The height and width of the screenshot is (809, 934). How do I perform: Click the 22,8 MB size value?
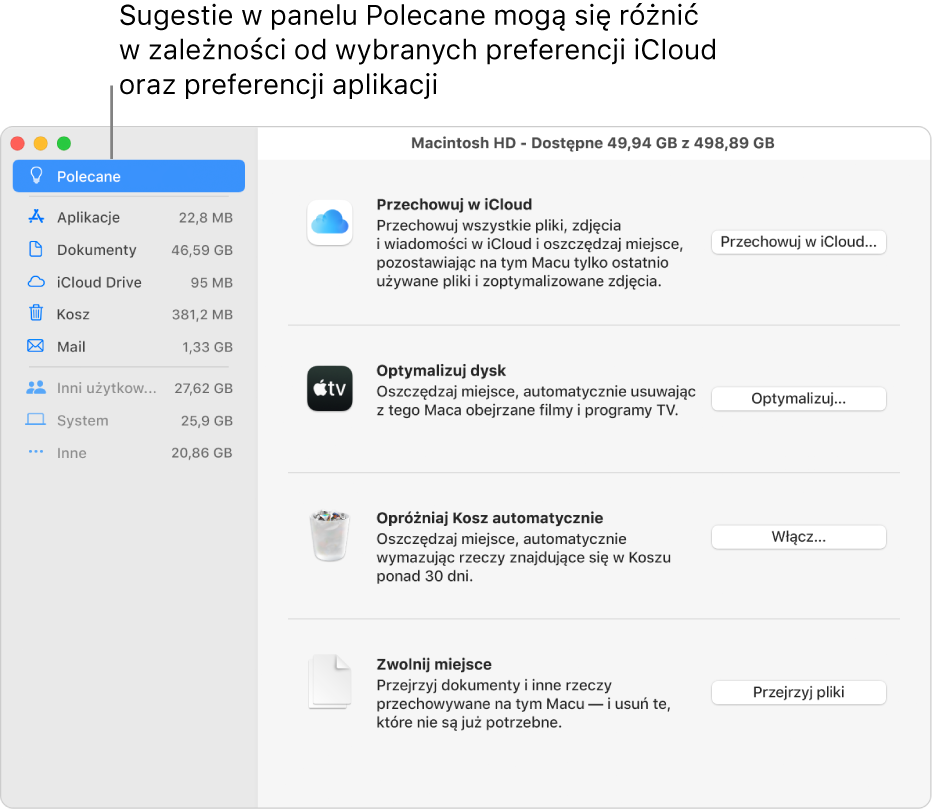coord(206,217)
